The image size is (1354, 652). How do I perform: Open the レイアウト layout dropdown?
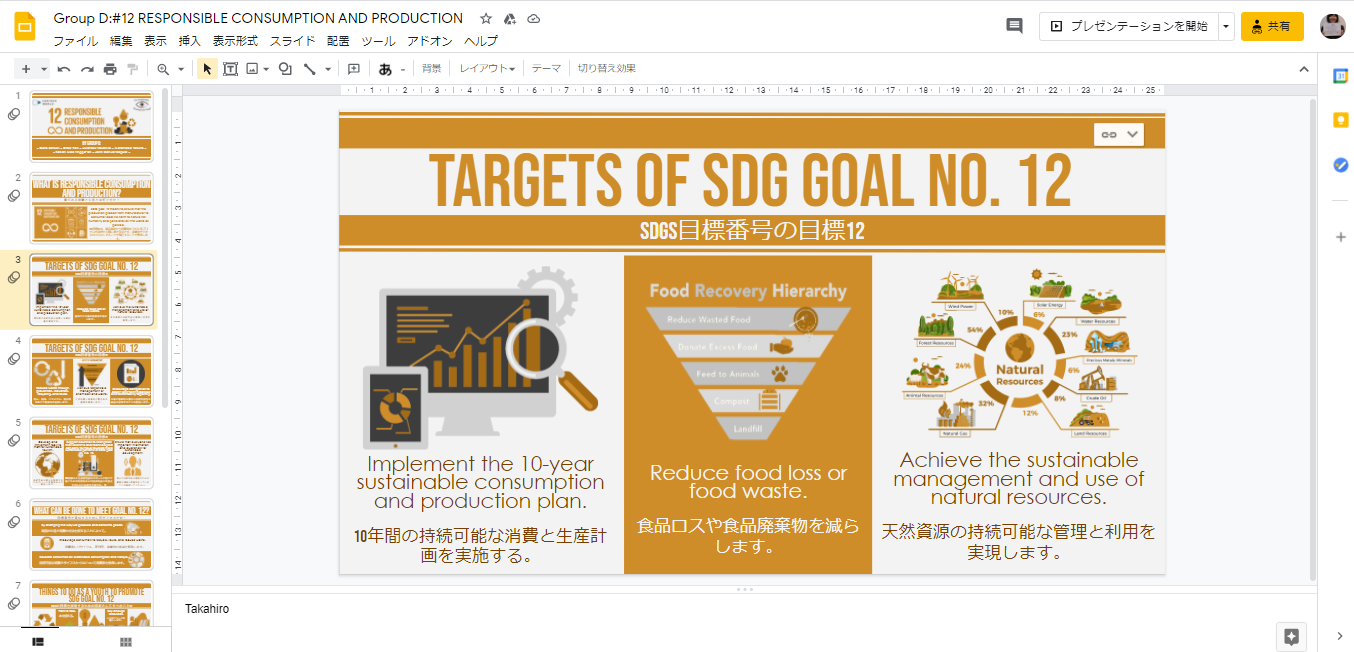tap(487, 69)
